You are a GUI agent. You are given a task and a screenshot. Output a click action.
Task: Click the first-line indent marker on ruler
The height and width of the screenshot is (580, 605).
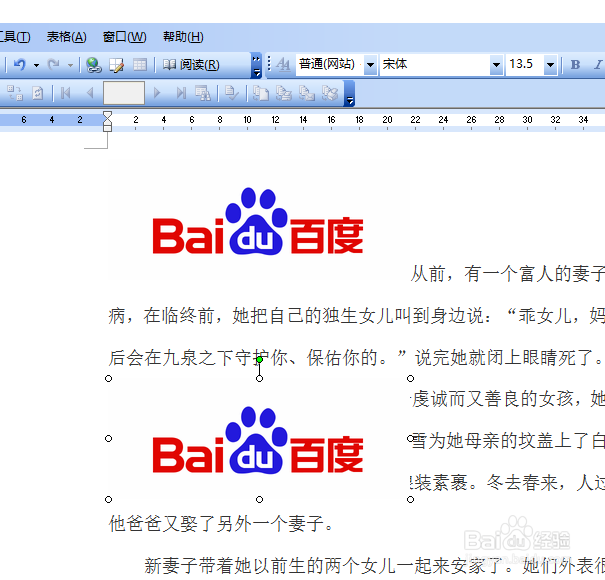pos(107,116)
